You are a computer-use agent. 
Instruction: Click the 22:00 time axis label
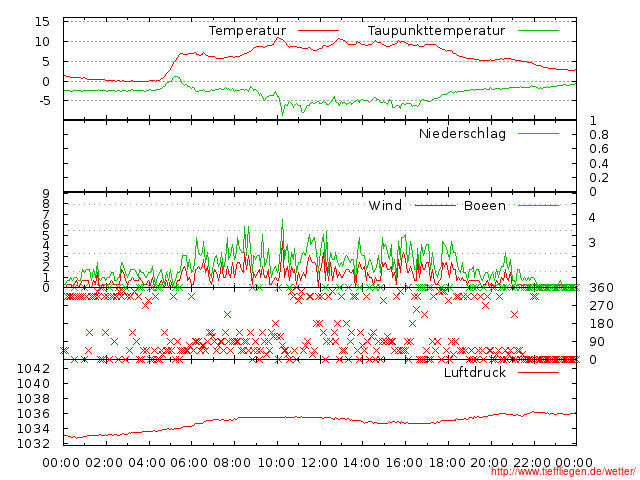click(532, 463)
